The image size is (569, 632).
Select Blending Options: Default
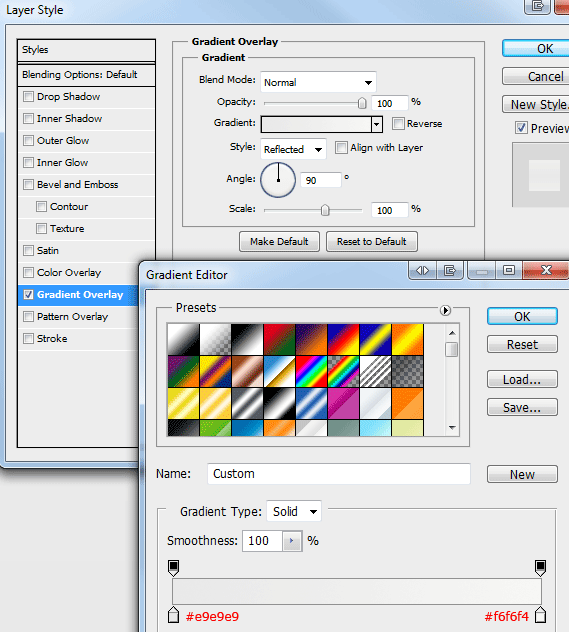click(86, 75)
